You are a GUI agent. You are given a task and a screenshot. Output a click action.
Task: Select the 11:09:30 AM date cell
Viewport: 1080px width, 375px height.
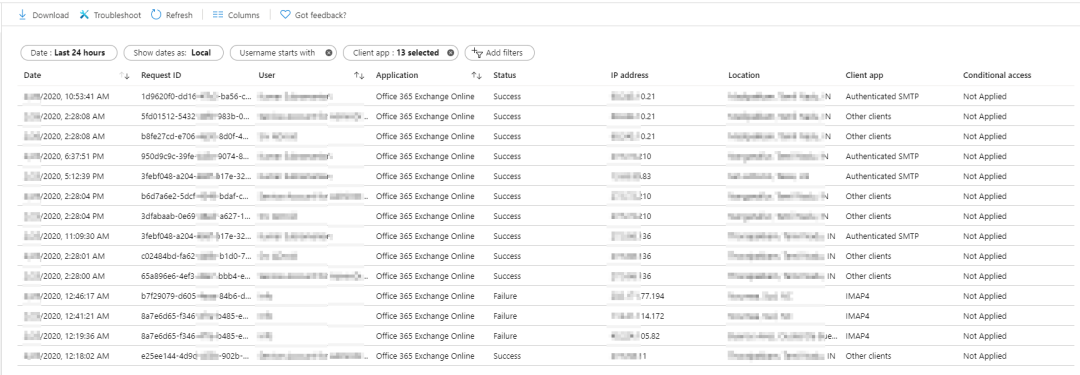66,236
